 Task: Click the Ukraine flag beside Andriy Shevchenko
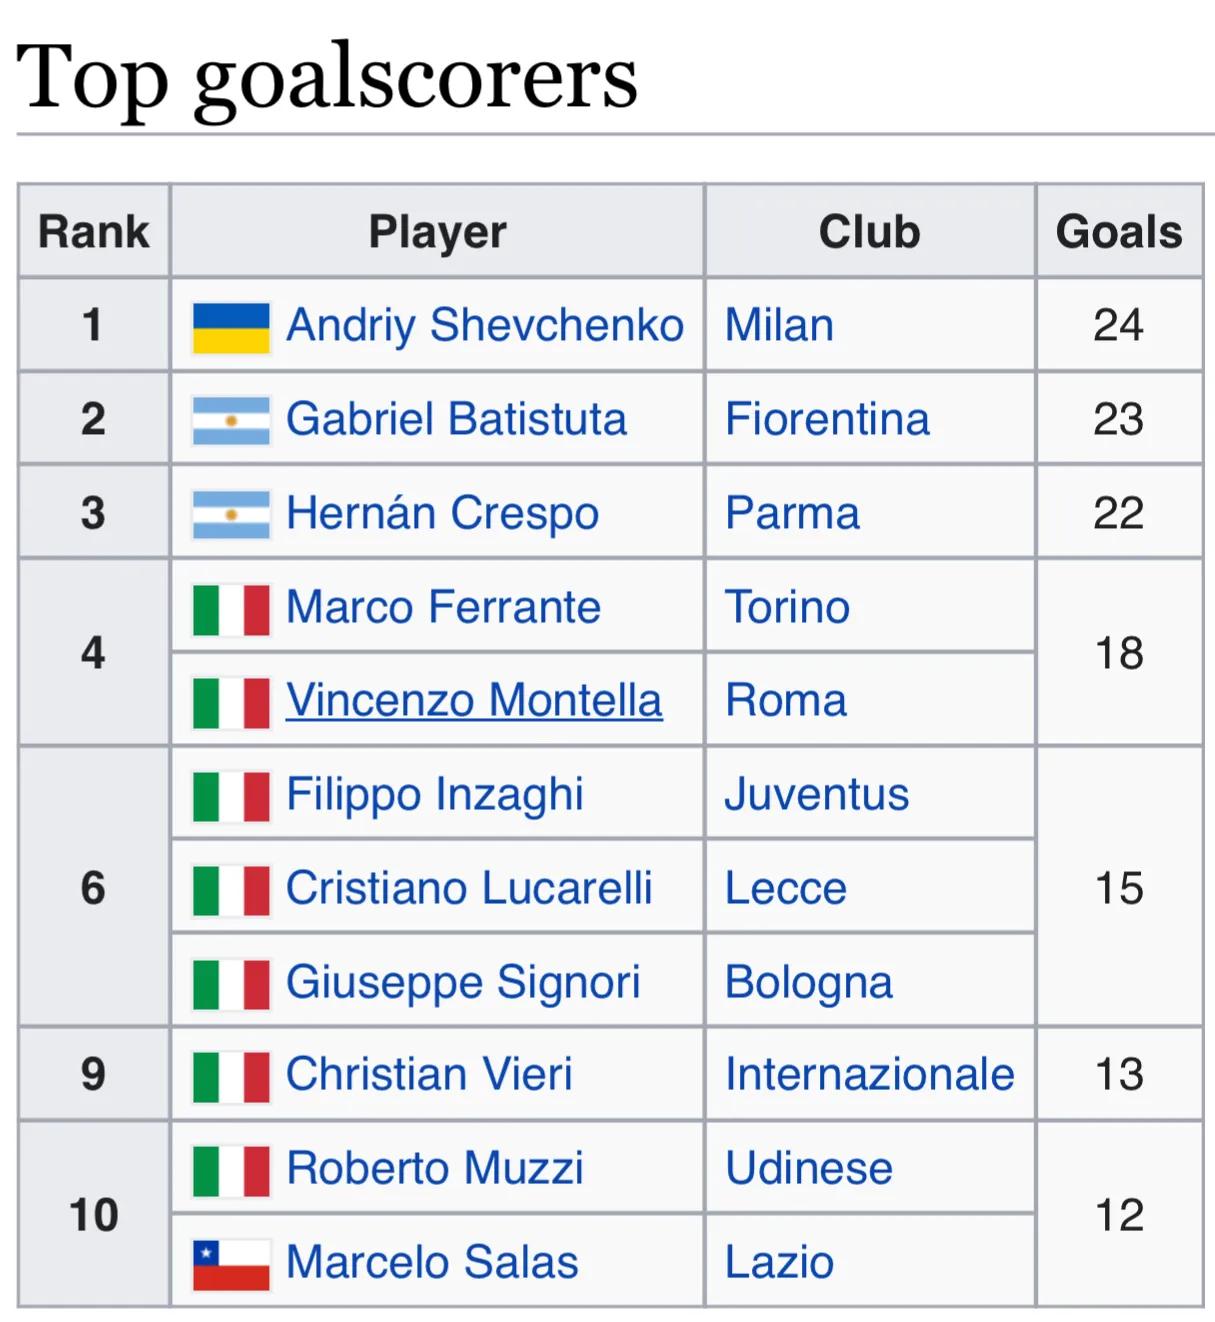pos(231,327)
